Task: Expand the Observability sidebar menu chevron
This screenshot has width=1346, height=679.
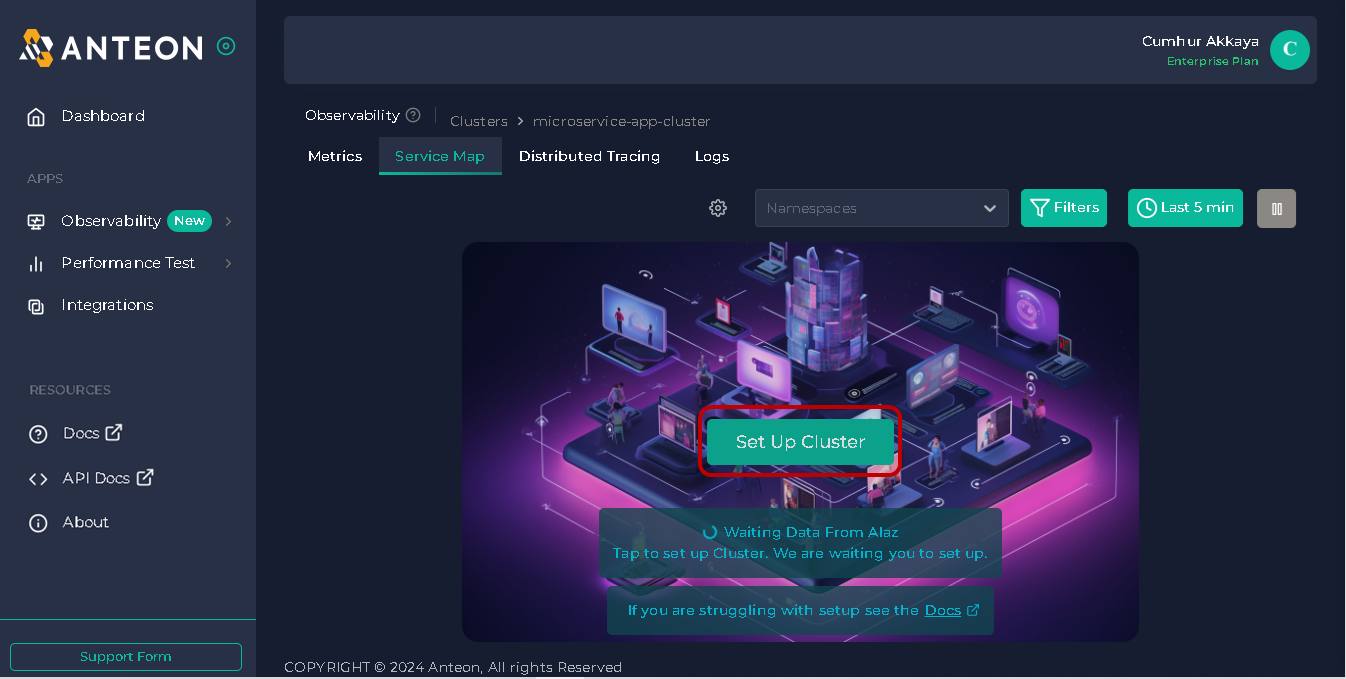Action: [x=228, y=221]
